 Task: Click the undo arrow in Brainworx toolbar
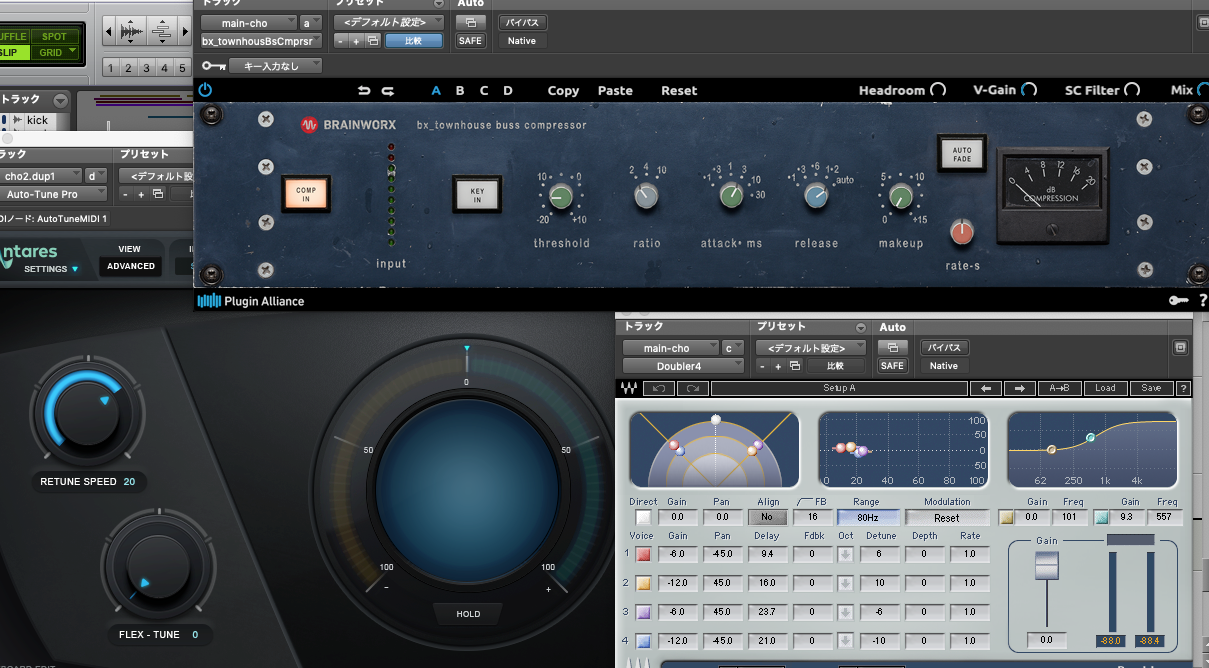[364, 91]
